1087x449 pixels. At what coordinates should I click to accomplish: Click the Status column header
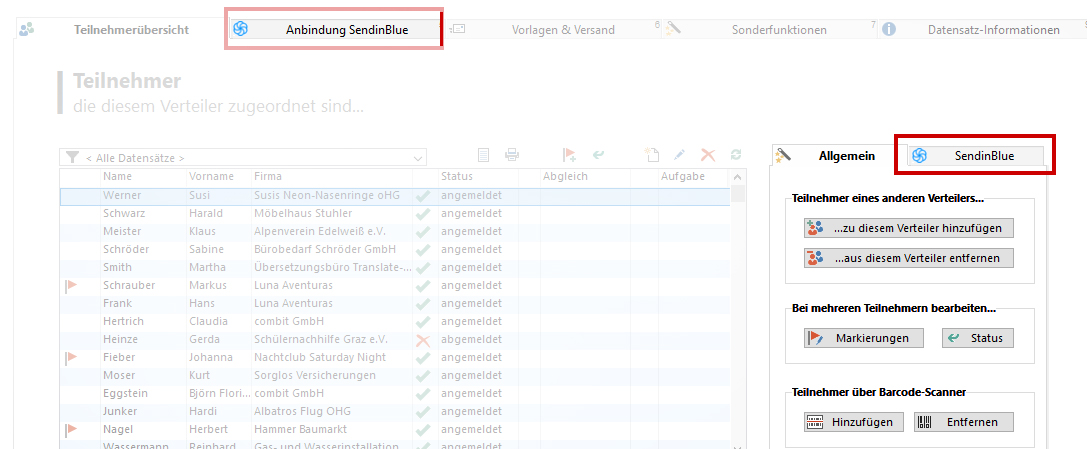tap(478, 177)
